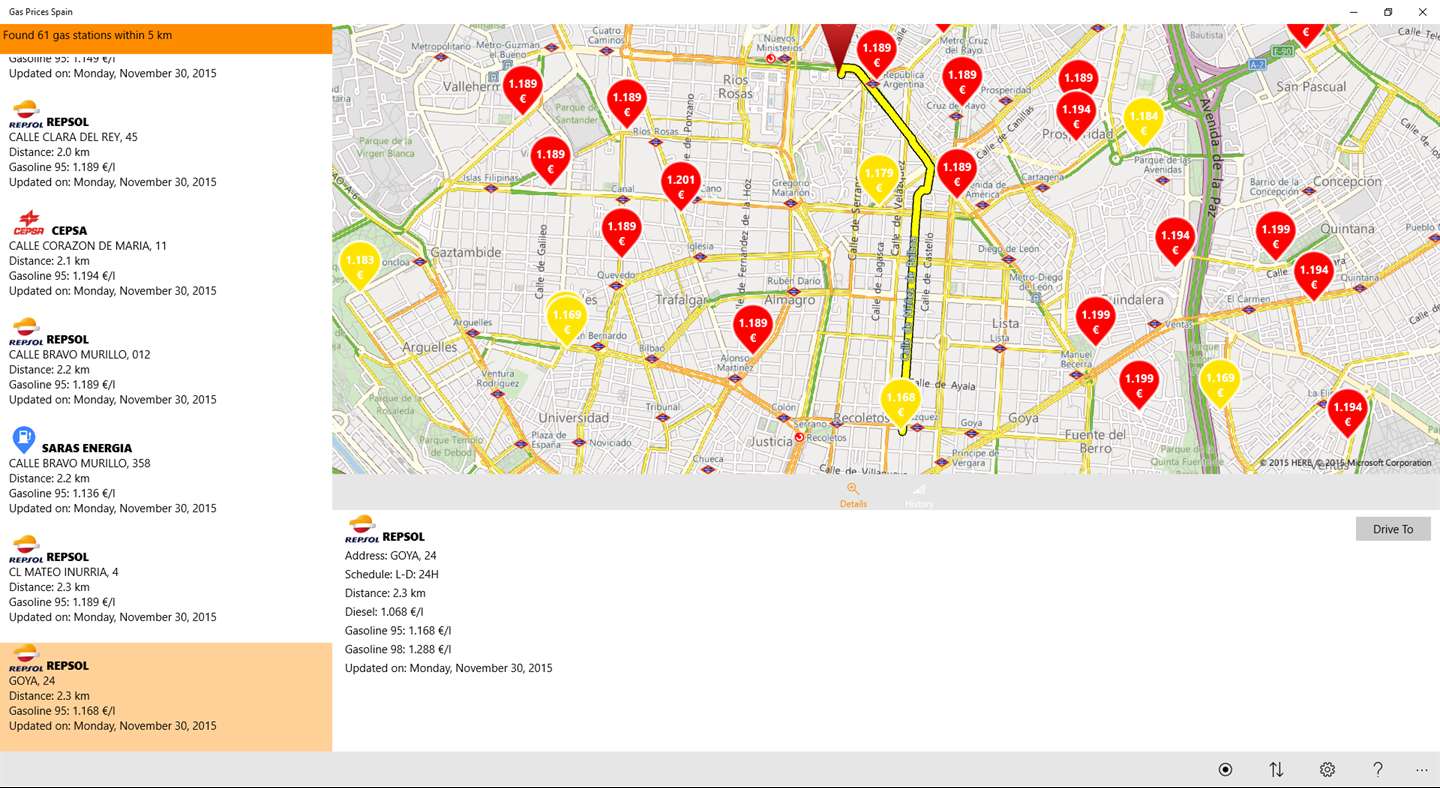
Task: Expand the three-dots more menu
Action: tap(1422, 771)
